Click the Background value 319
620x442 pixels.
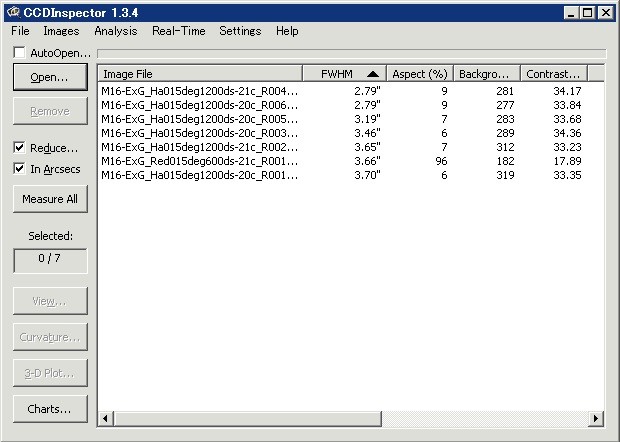[x=505, y=175]
